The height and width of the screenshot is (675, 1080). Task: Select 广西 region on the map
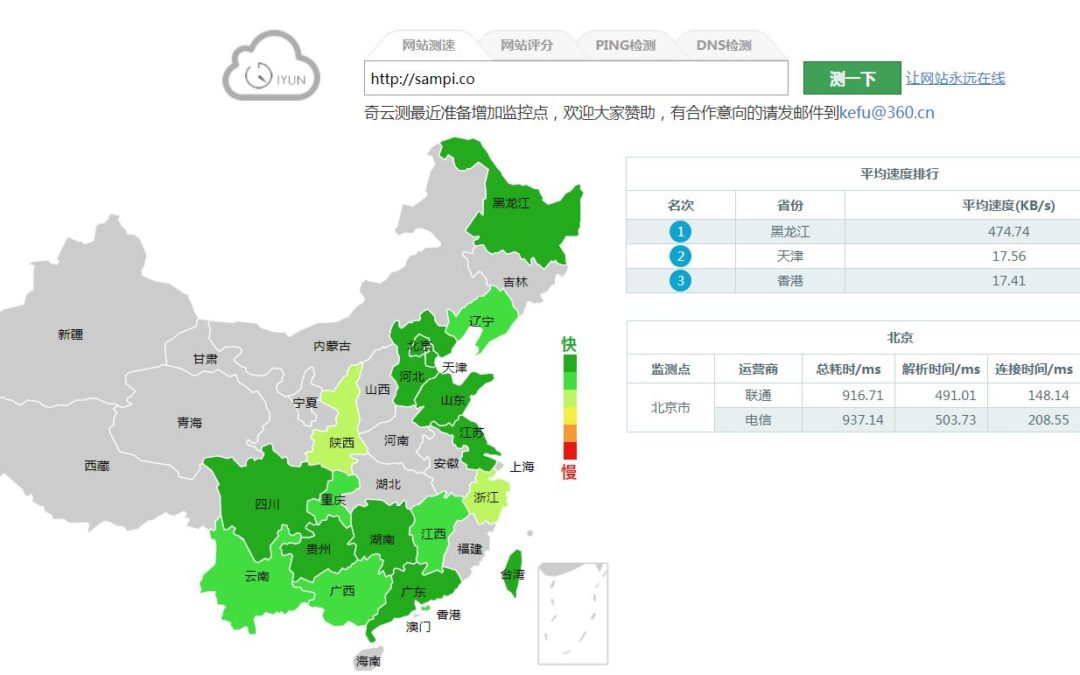pyautogui.click(x=342, y=591)
